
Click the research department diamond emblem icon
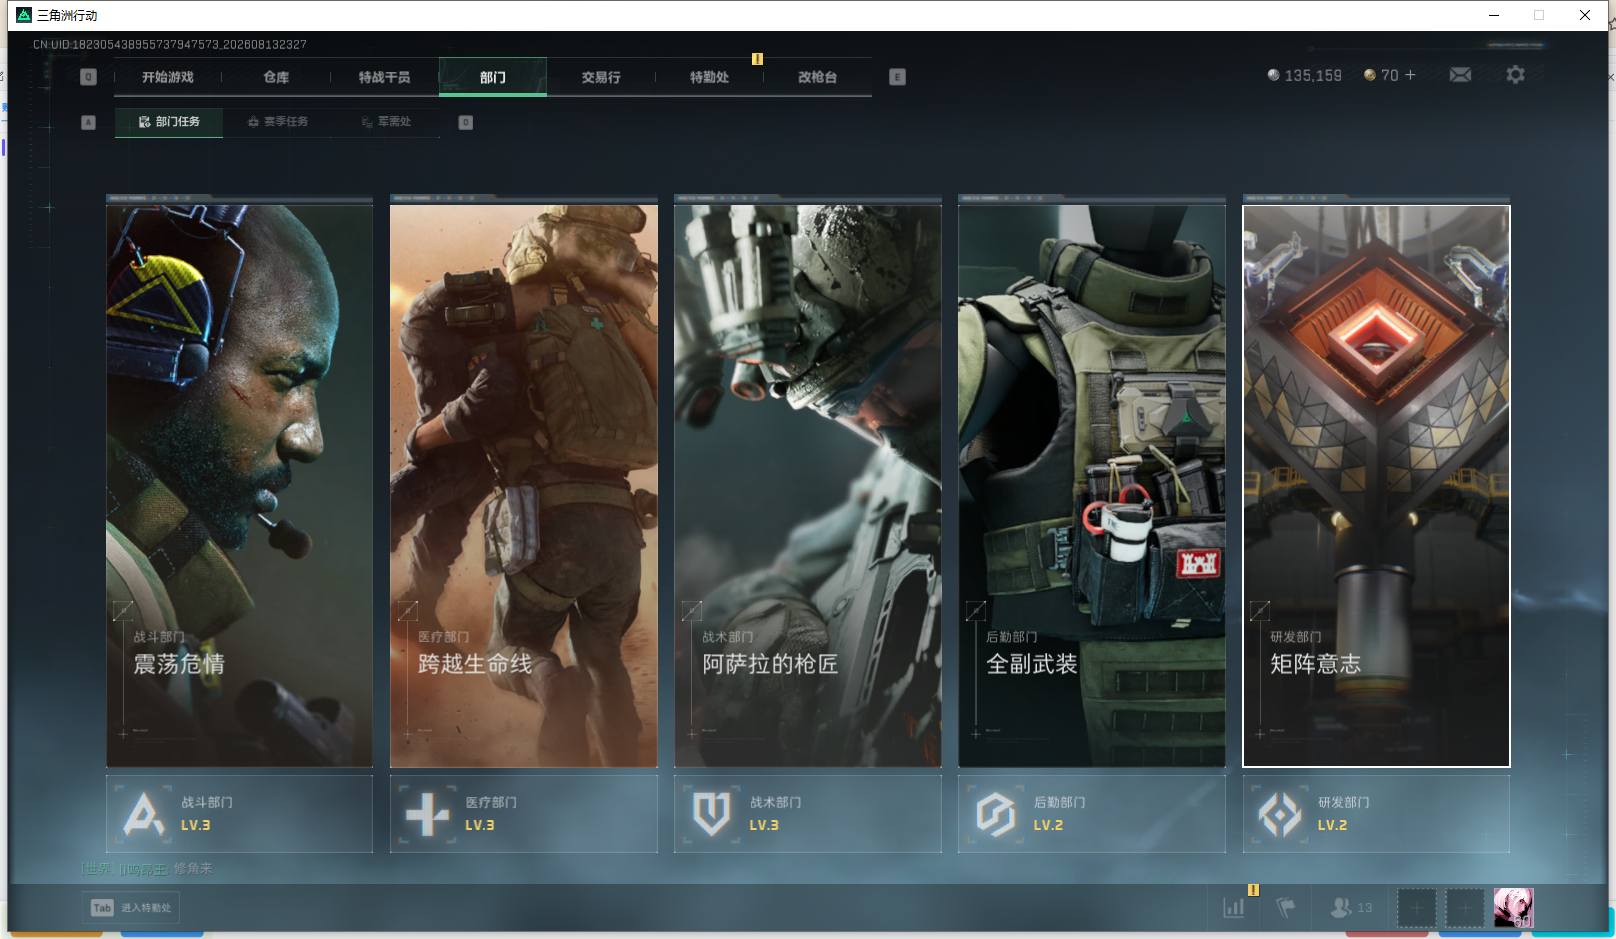pos(1279,814)
